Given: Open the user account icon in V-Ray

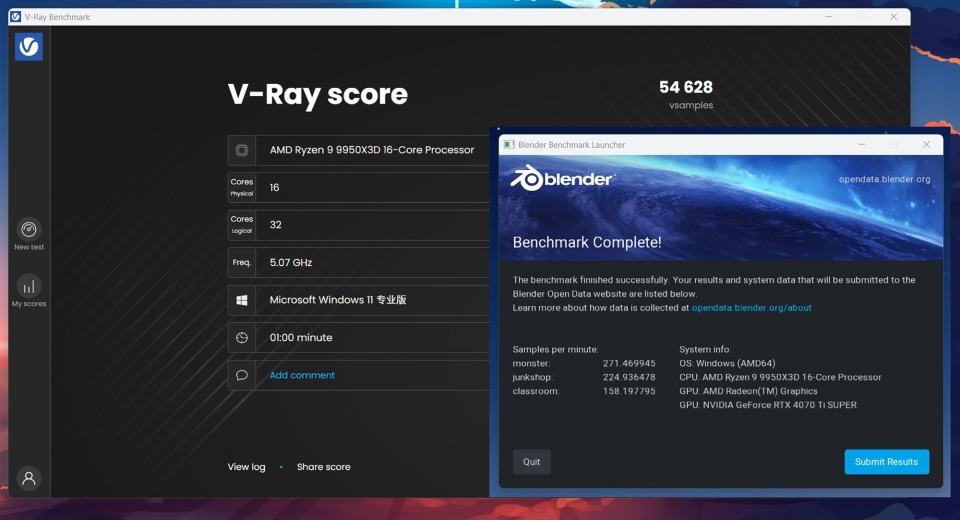Looking at the screenshot, I should 29,478.
